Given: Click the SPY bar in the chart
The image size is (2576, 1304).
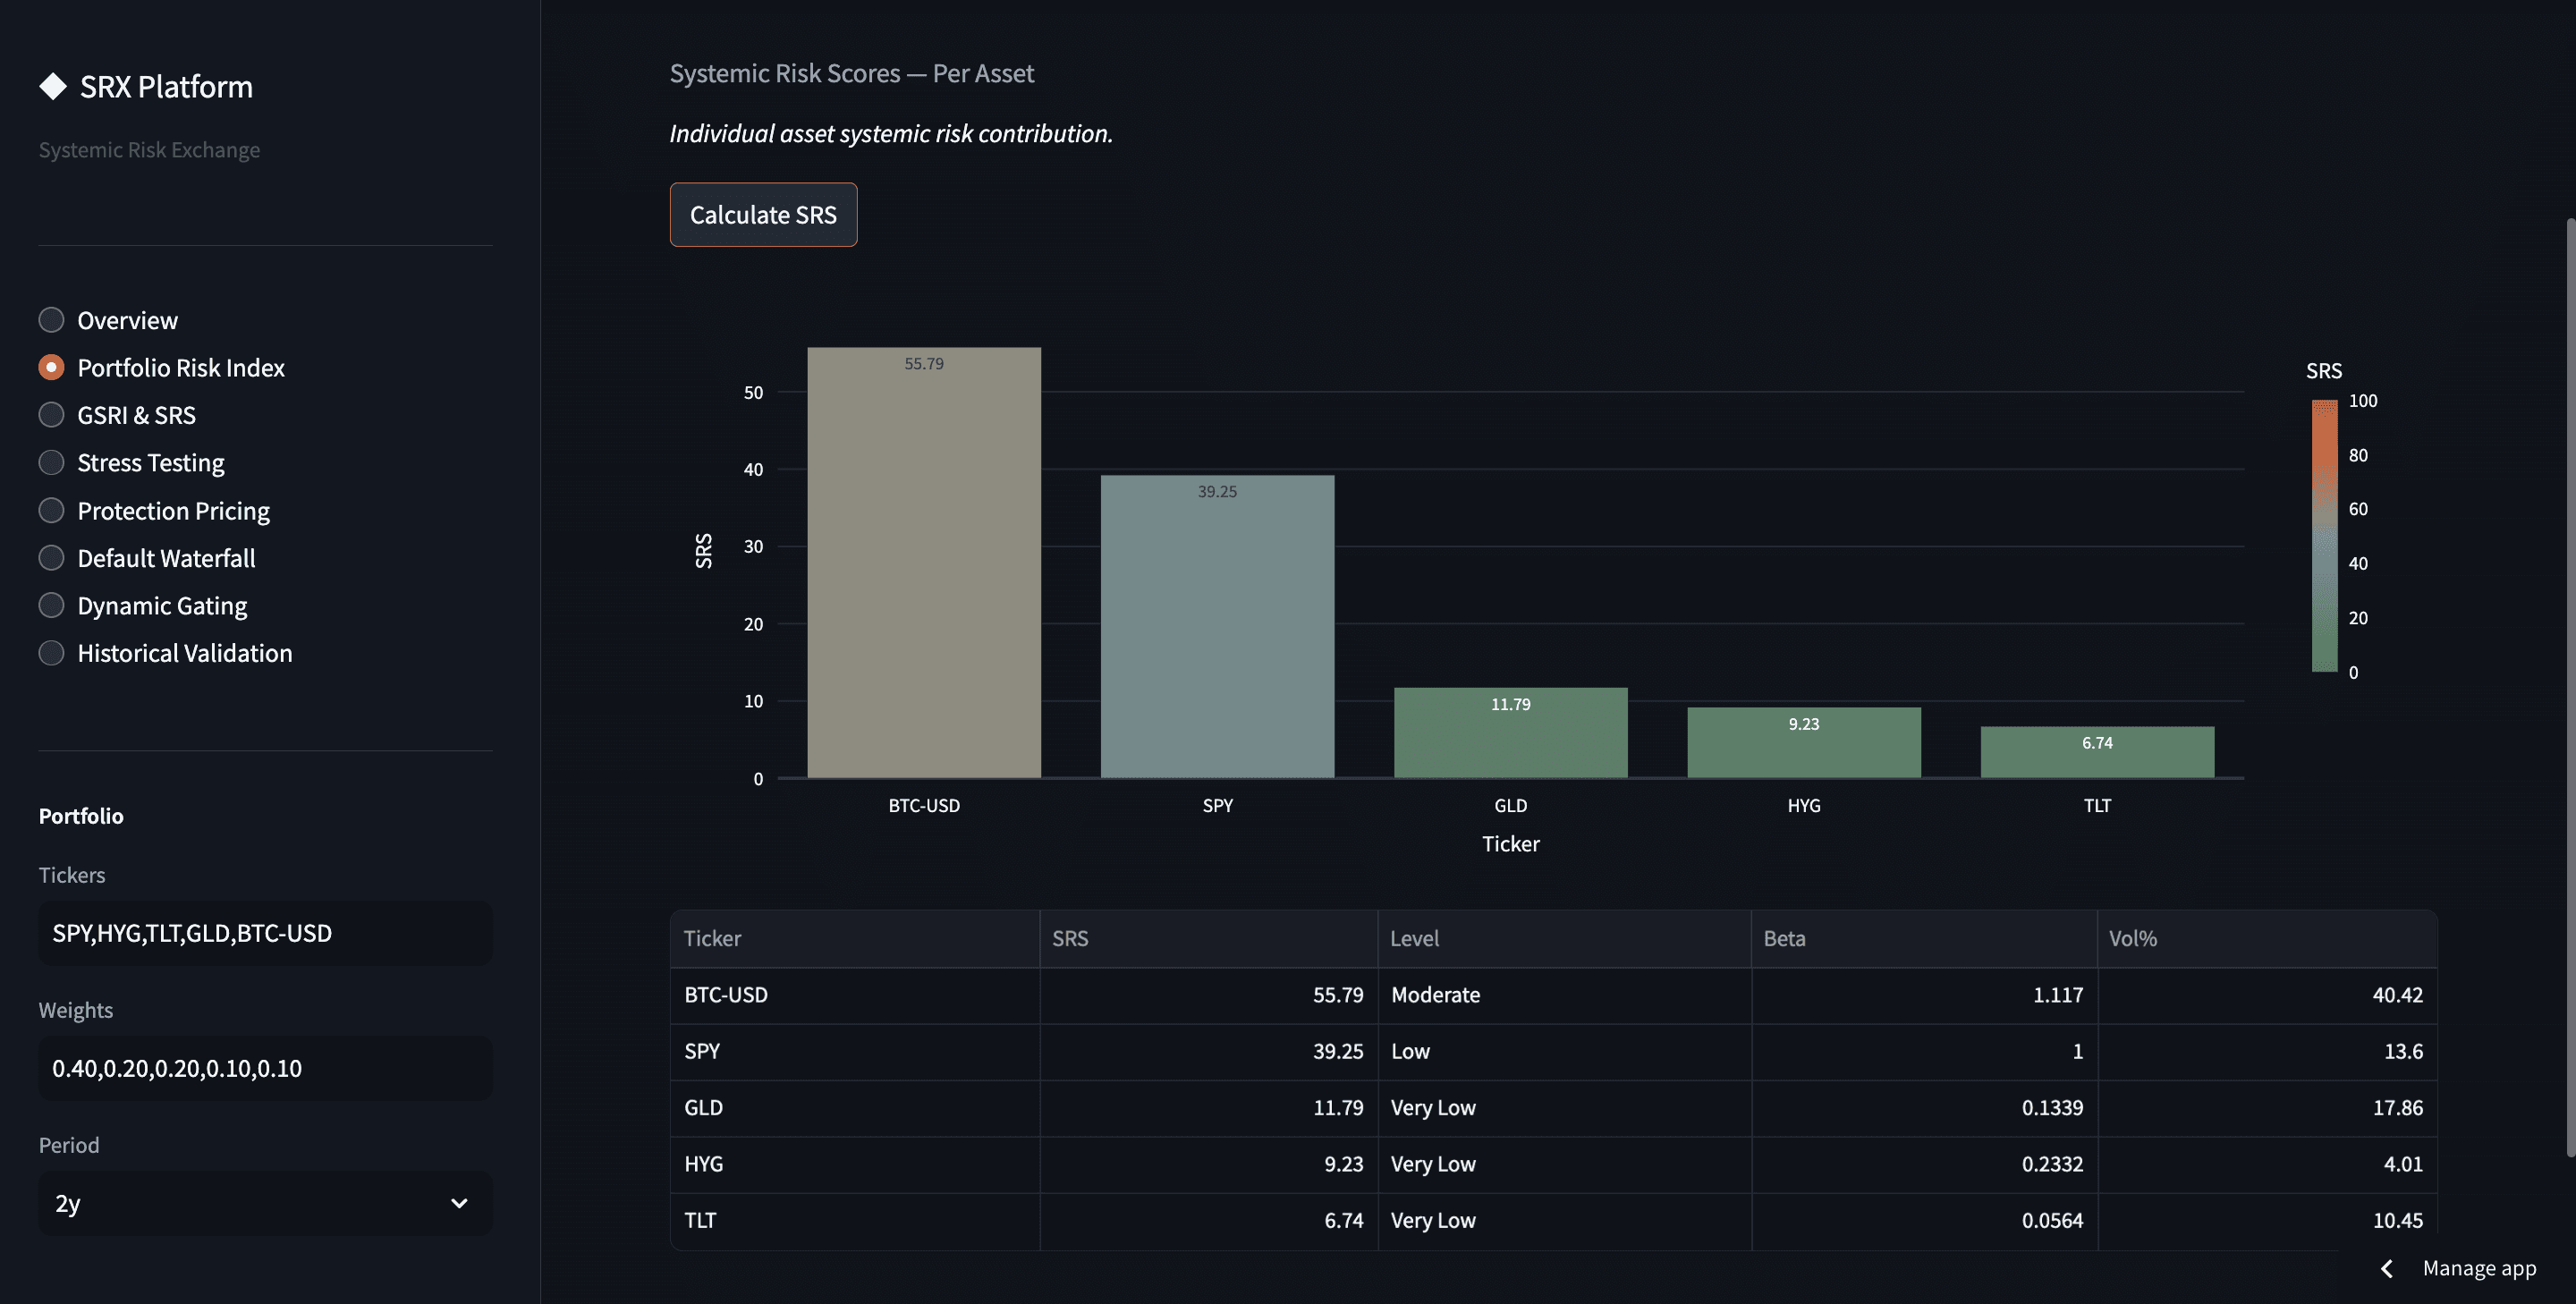Looking at the screenshot, I should pos(1217,626).
